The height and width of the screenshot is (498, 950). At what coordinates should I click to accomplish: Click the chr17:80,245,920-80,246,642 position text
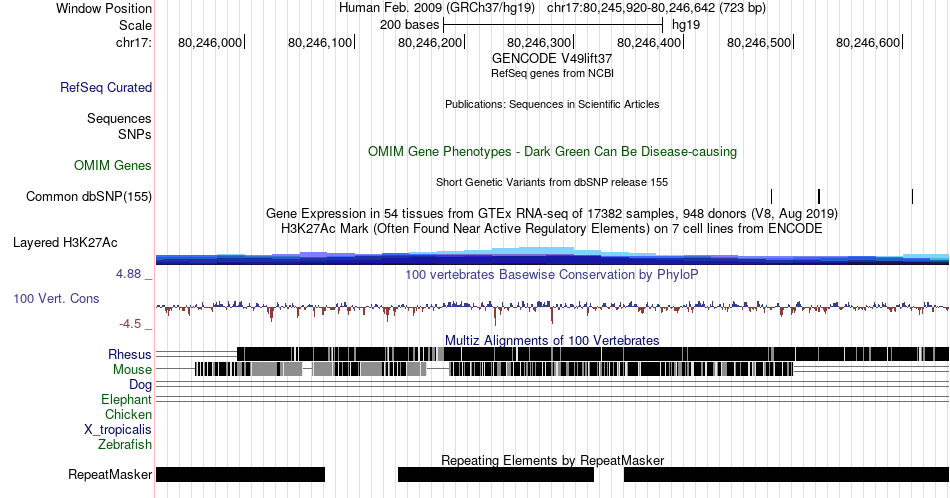click(656, 8)
